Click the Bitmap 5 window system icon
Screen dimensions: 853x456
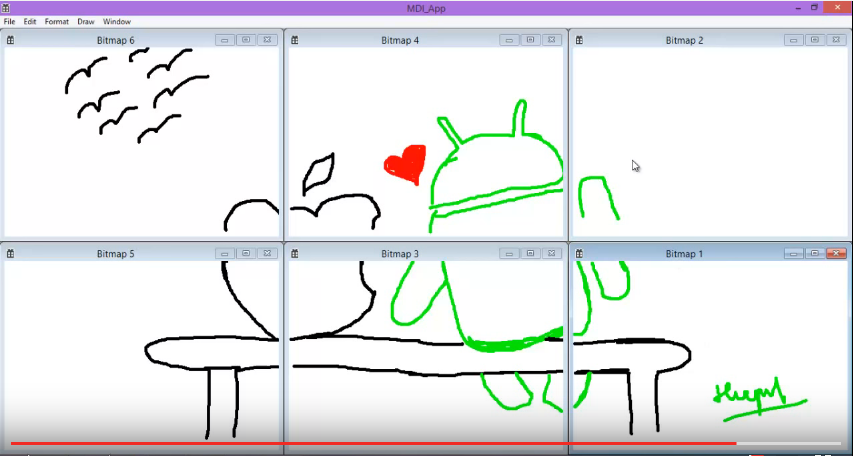10,254
